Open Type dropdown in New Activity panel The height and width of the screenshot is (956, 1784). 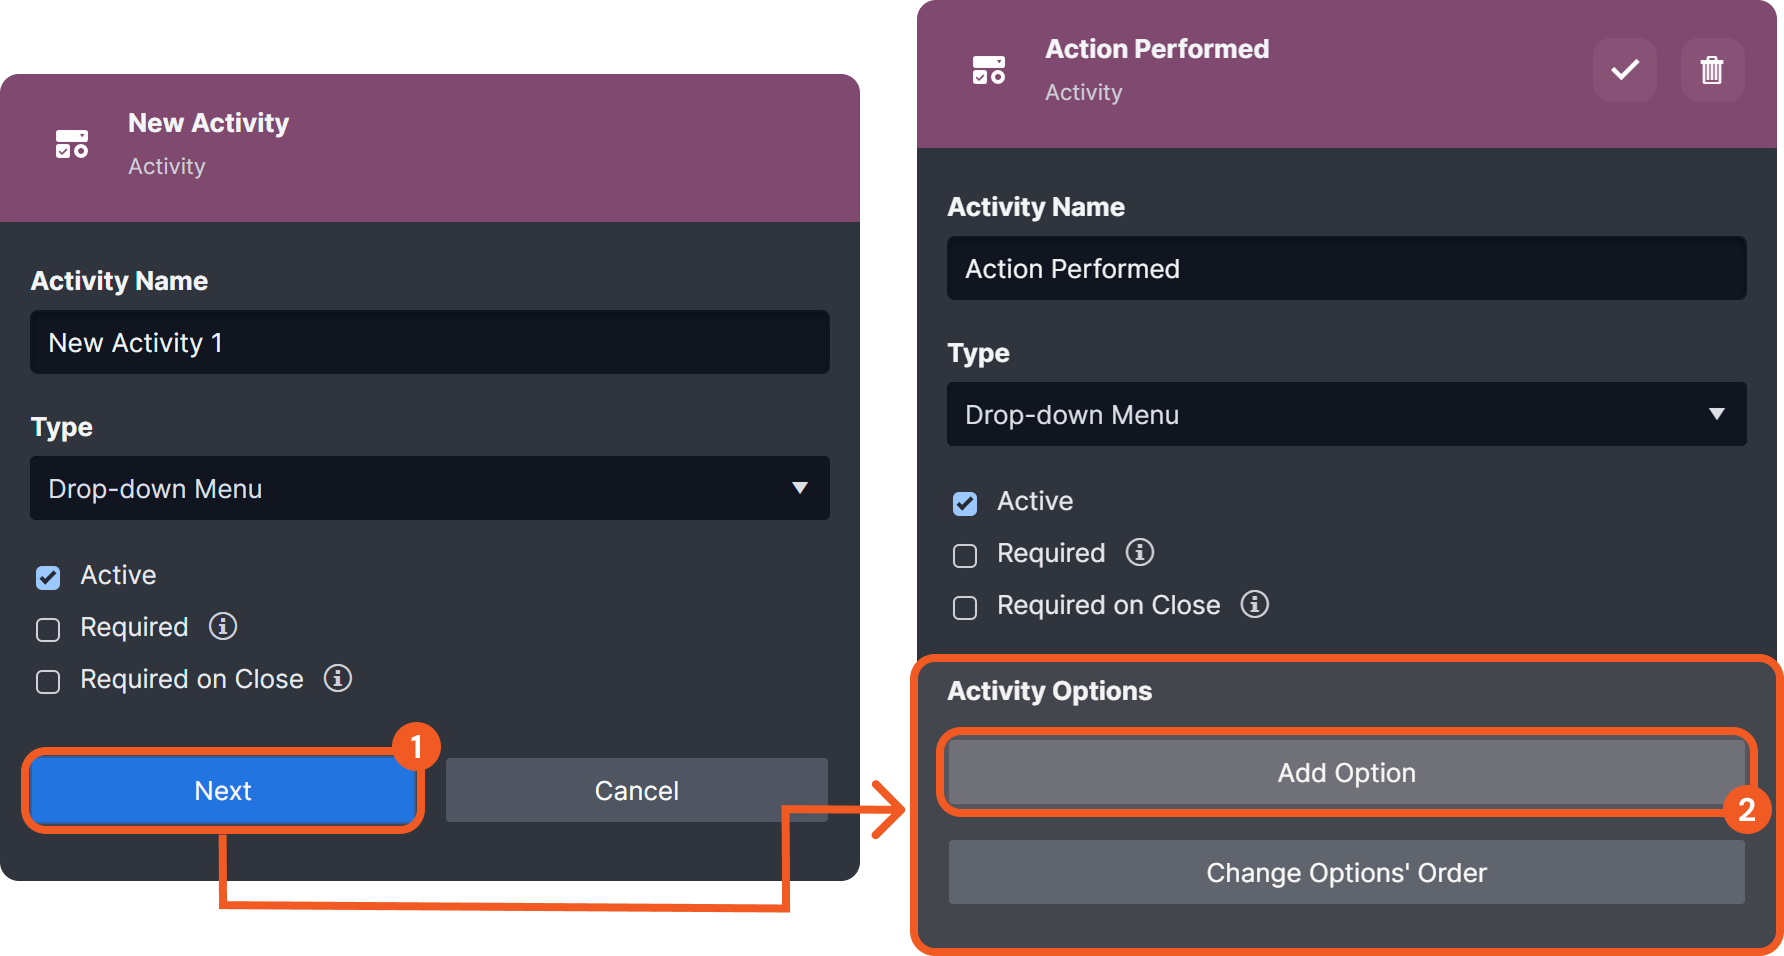(430, 488)
